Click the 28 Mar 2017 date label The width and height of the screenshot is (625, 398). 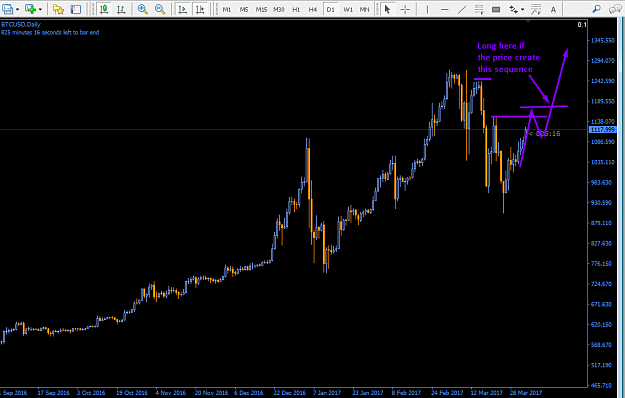tap(526, 393)
